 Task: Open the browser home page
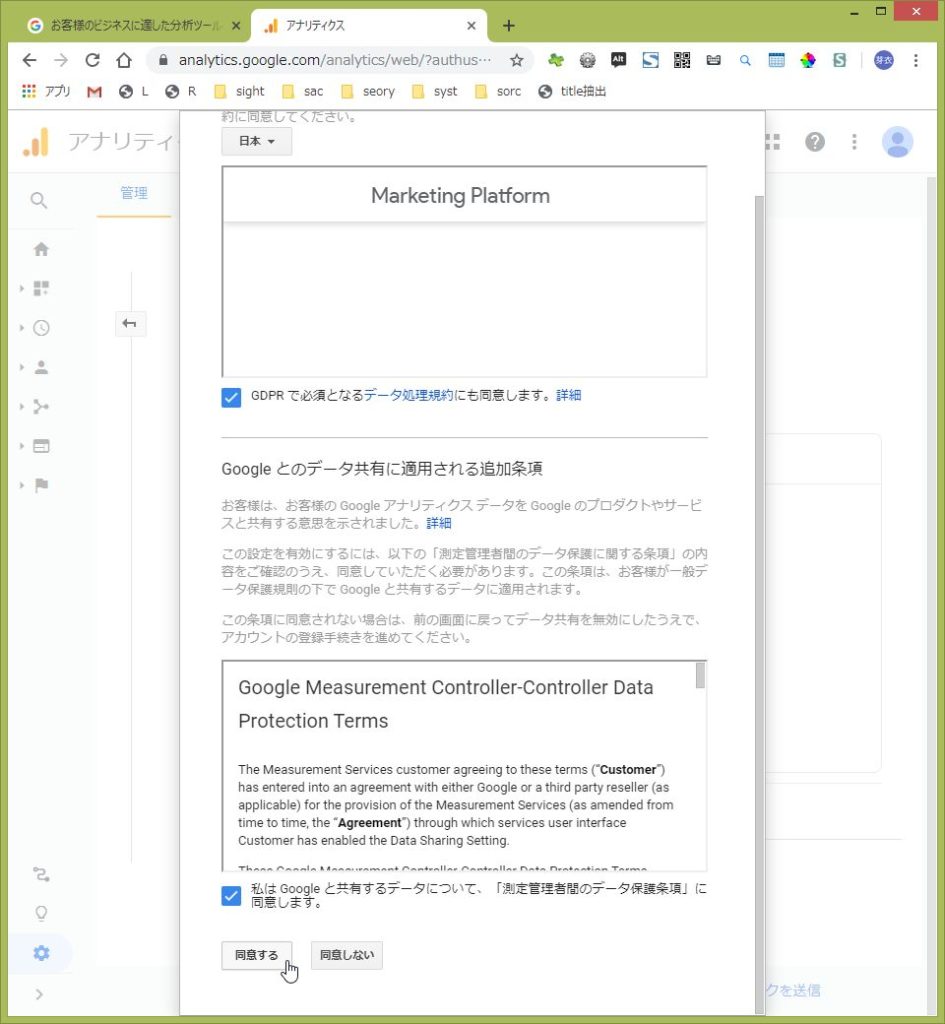(124, 61)
